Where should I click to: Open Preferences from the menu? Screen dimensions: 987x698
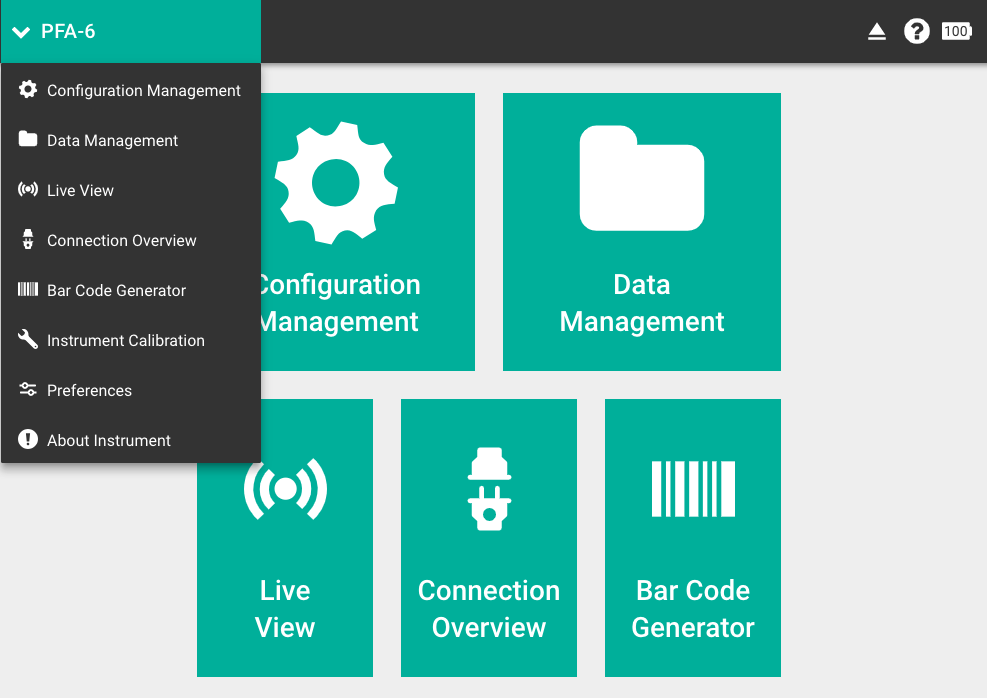coord(89,390)
